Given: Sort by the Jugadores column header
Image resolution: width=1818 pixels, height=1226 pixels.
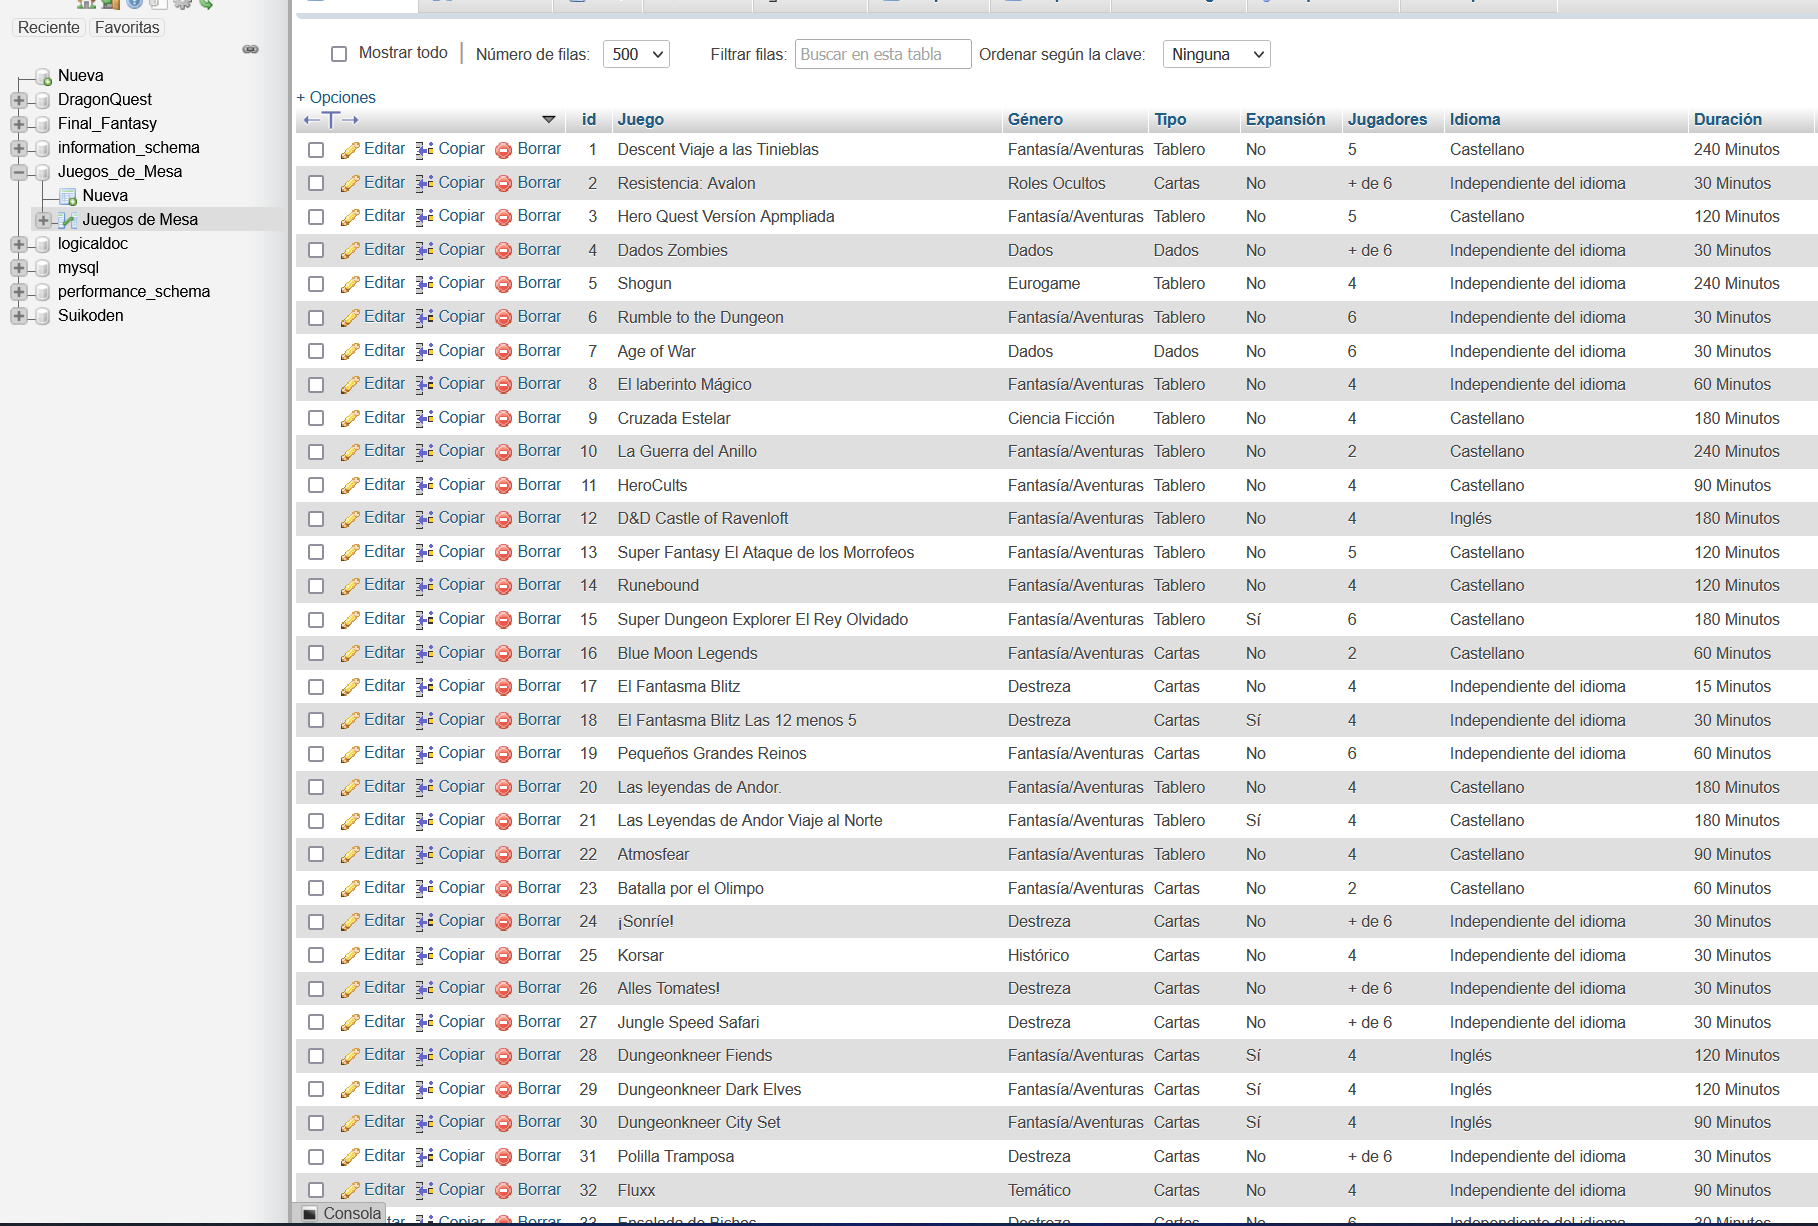Looking at the screenshot, I should [x=1387, y=119].
